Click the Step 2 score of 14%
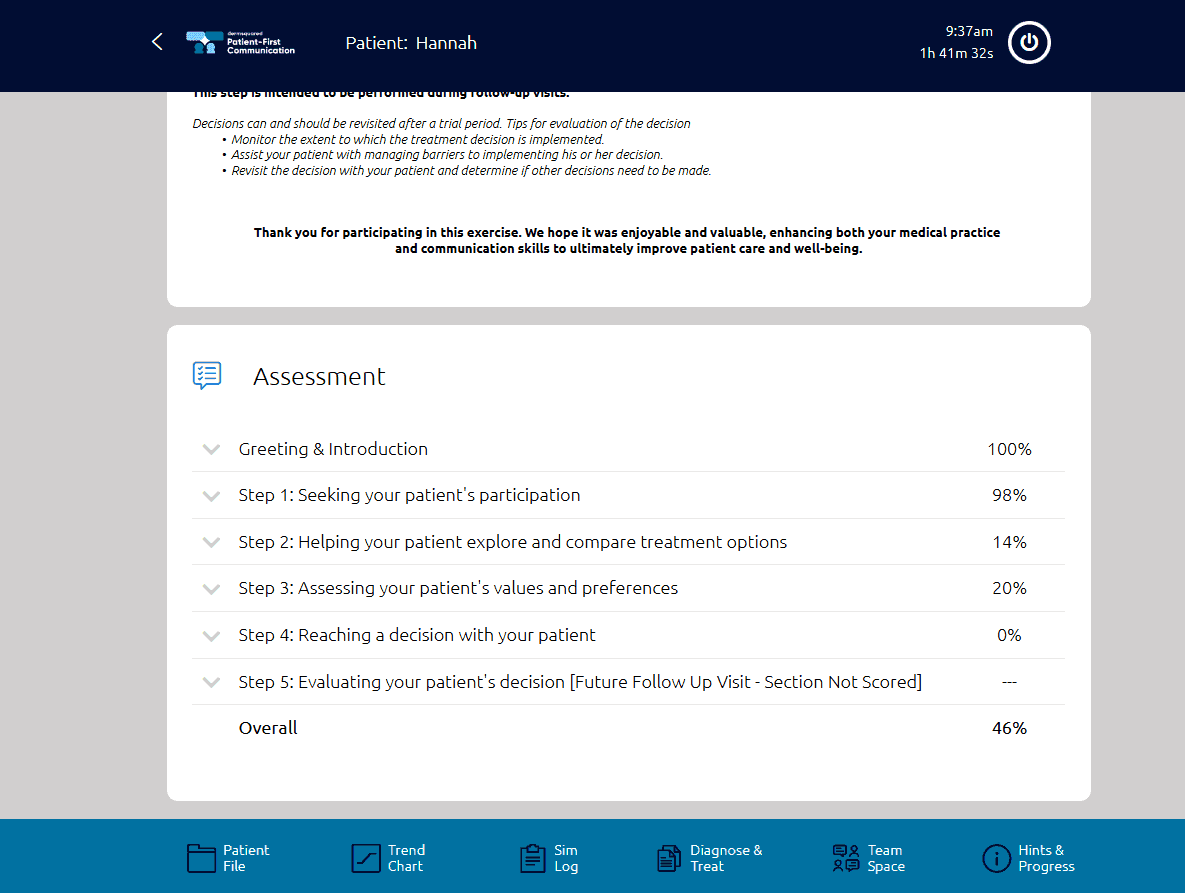Image resolution: width=1185 pixels, height=893 pixels. click(1009, 542)
